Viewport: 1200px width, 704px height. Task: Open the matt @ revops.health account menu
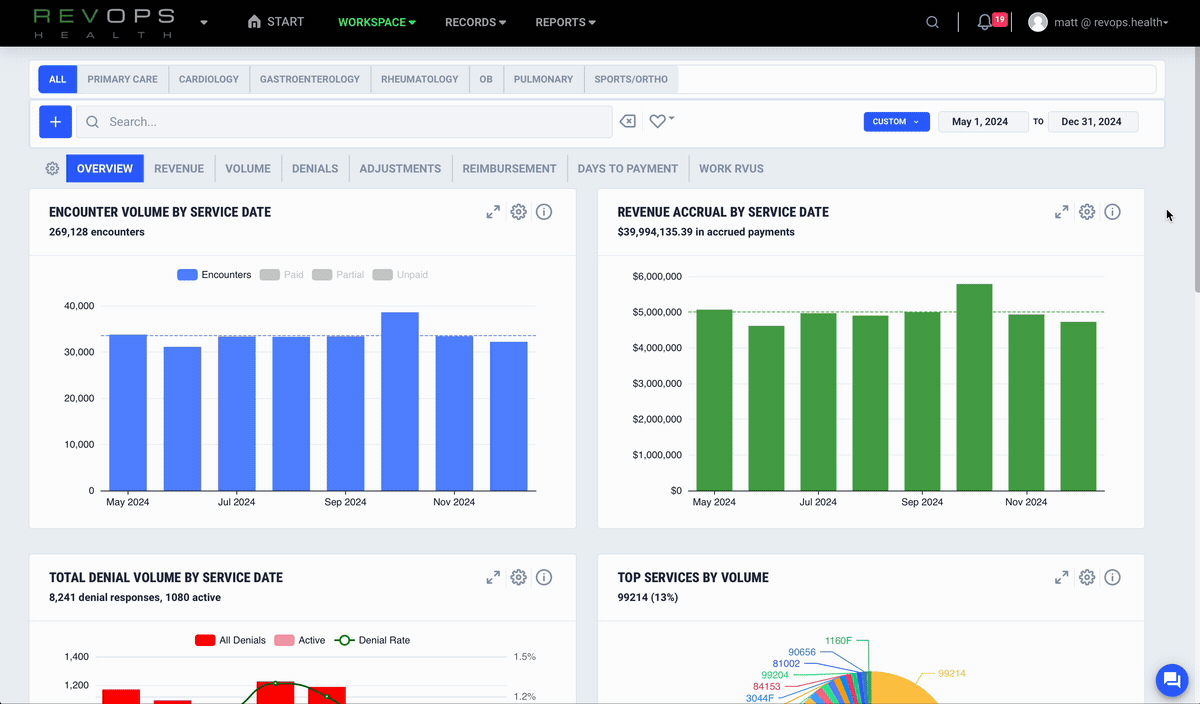(x=1098, y=22)
